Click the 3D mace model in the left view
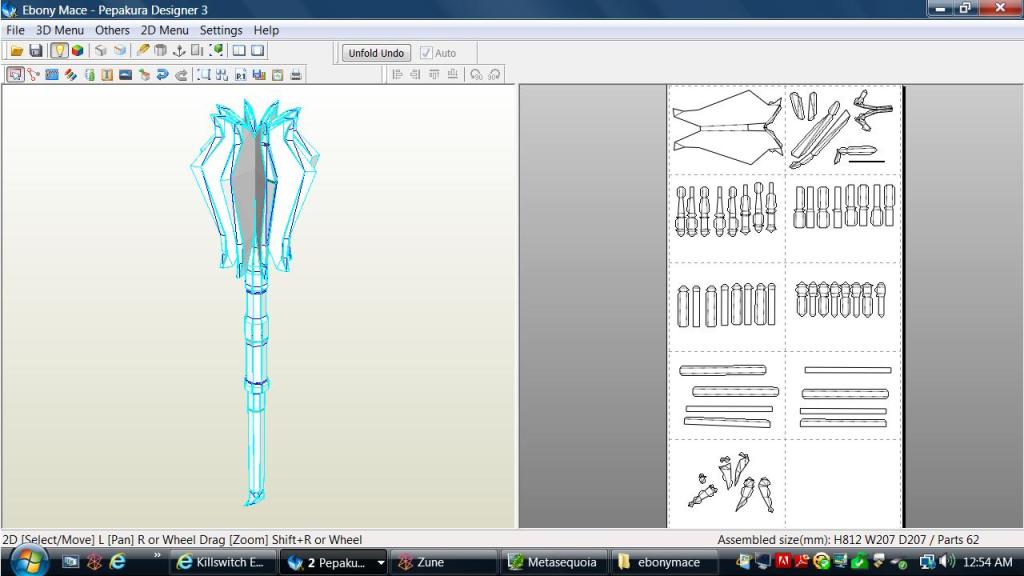This screenshot has height=576, width=1024. [x=255, y=300]
